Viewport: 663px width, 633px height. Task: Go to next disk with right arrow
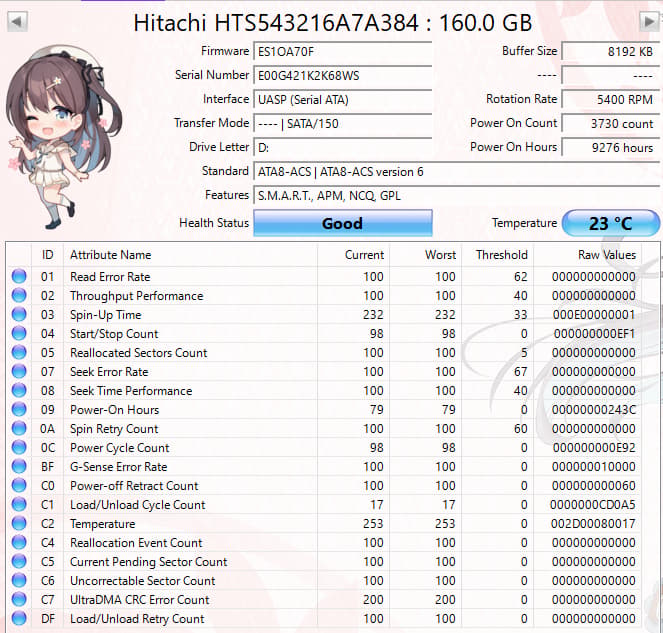click(x=649, y=22)
